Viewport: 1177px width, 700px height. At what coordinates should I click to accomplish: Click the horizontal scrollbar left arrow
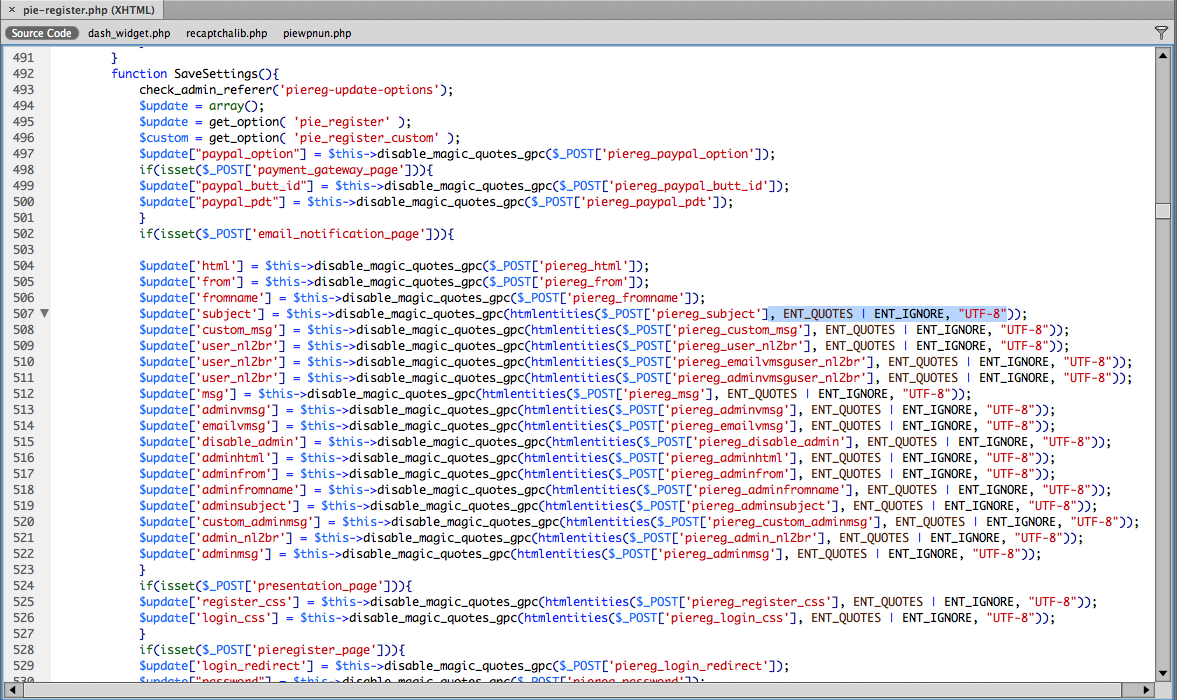13,689
